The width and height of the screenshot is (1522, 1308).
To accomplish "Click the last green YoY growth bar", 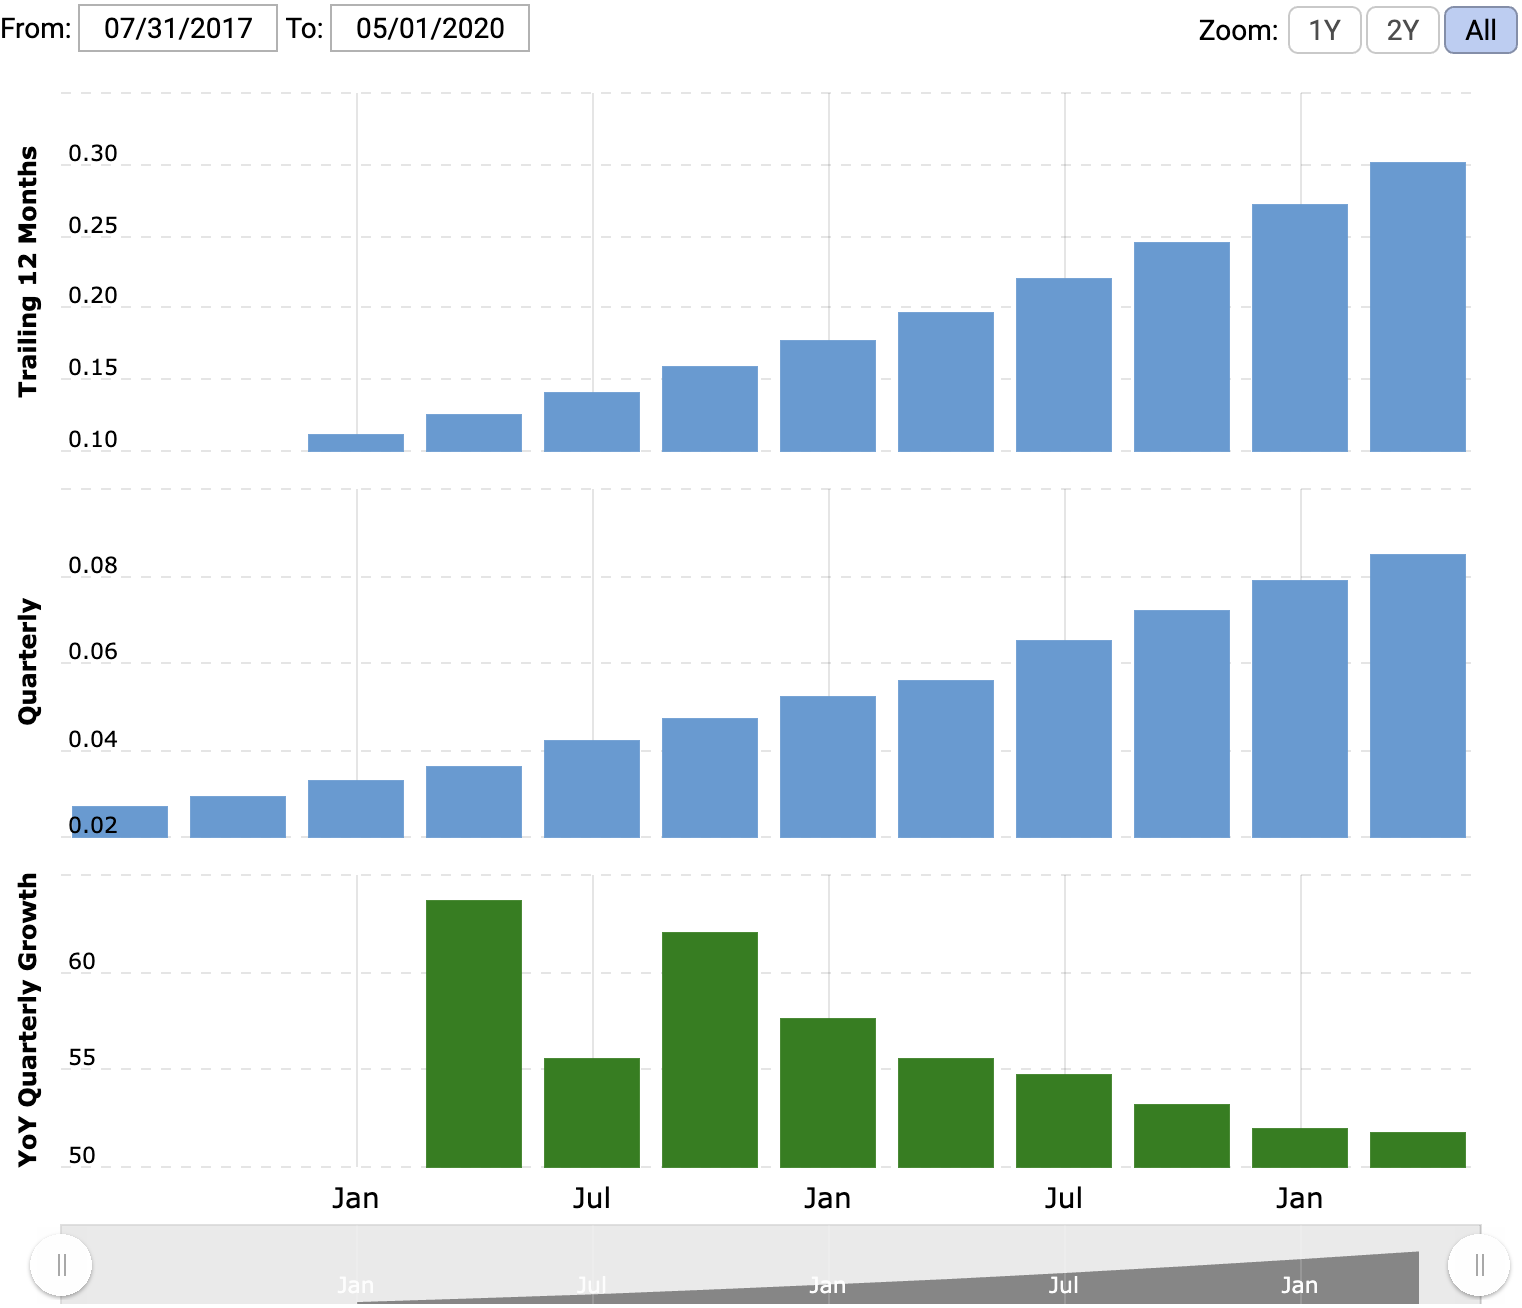I will coord(1418,1150).
